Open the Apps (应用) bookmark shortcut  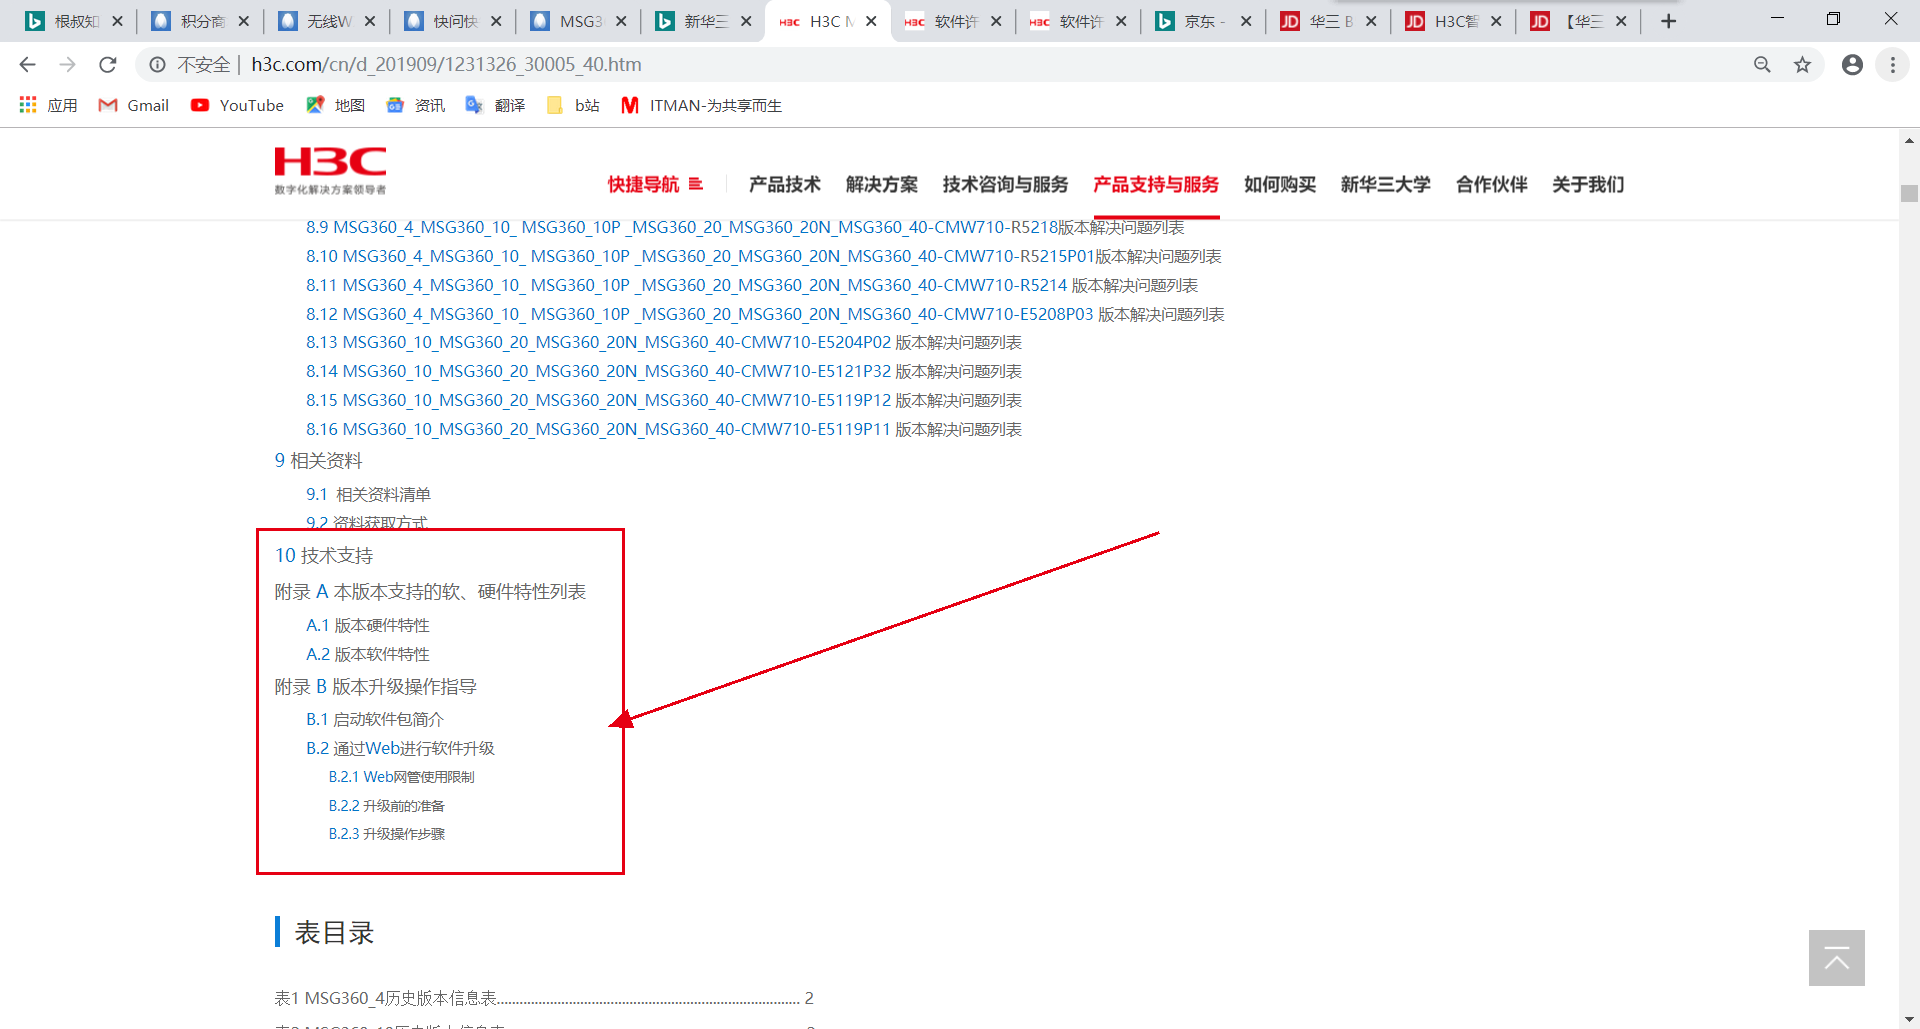[x=48, y=105]
